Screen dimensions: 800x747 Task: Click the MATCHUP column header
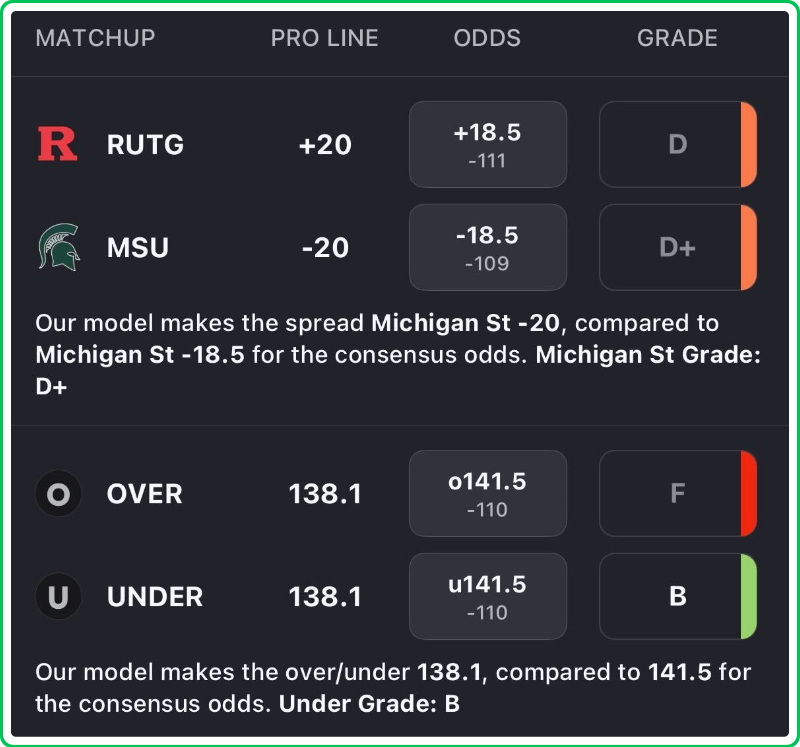95,38
